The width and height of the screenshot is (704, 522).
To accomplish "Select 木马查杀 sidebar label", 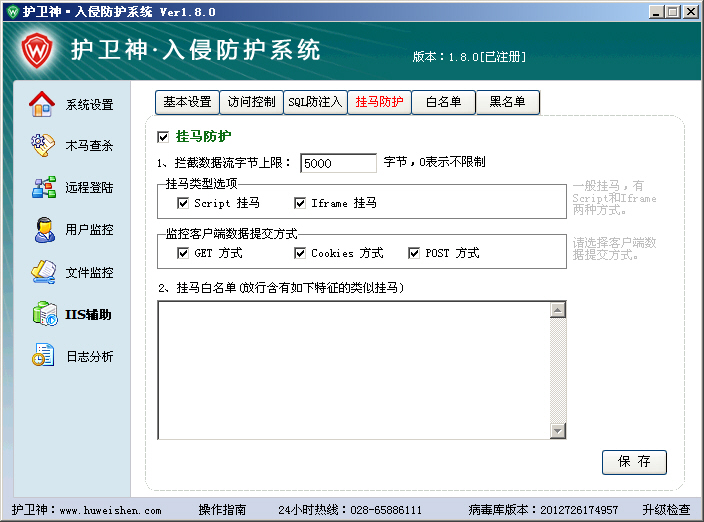I will pyautogui.click(x=89, y=145).
